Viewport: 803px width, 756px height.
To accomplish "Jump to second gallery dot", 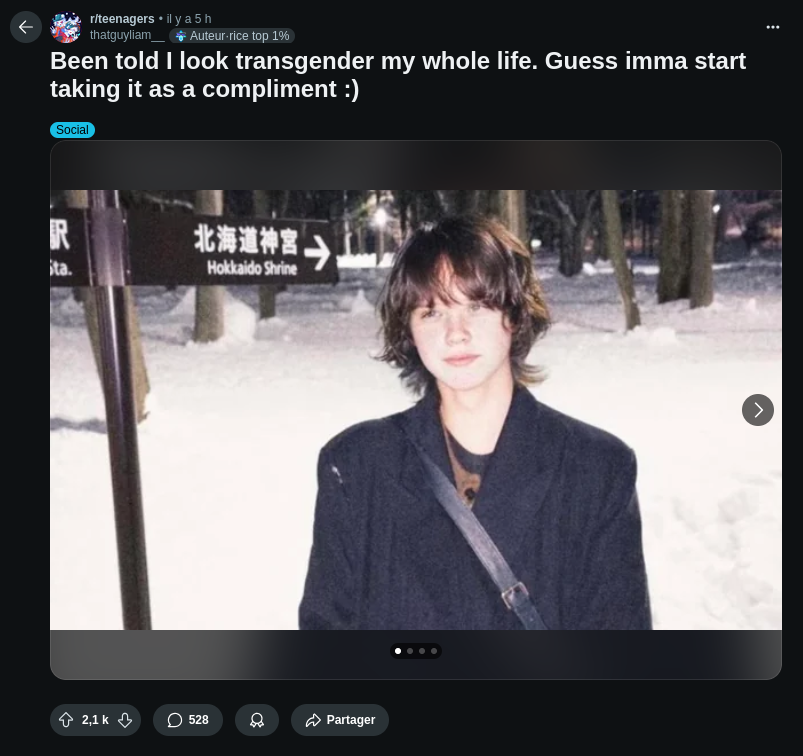I will click(410, 651).
